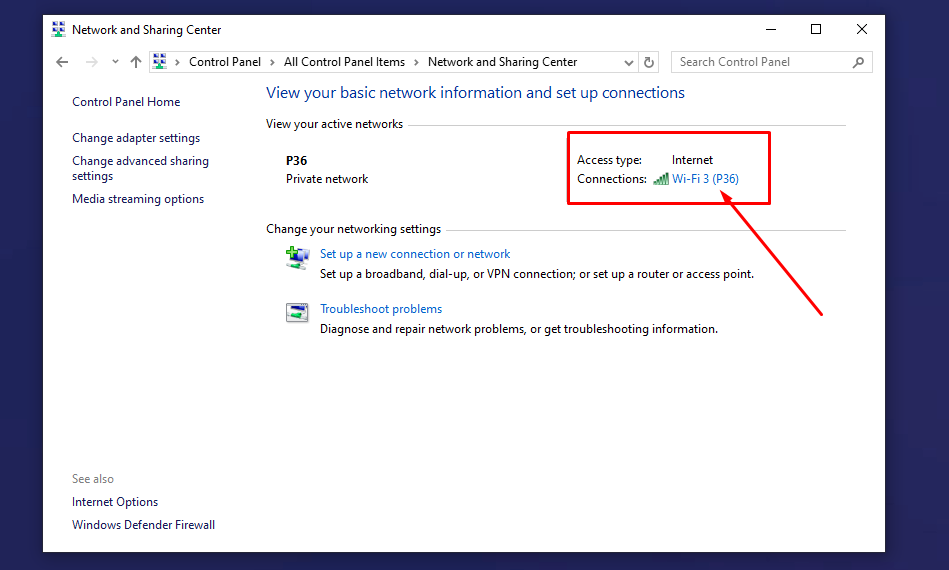The height and width of the screenshot is (570, 949).
Task: Click the new connection setup icon
Action: [297, 257]
